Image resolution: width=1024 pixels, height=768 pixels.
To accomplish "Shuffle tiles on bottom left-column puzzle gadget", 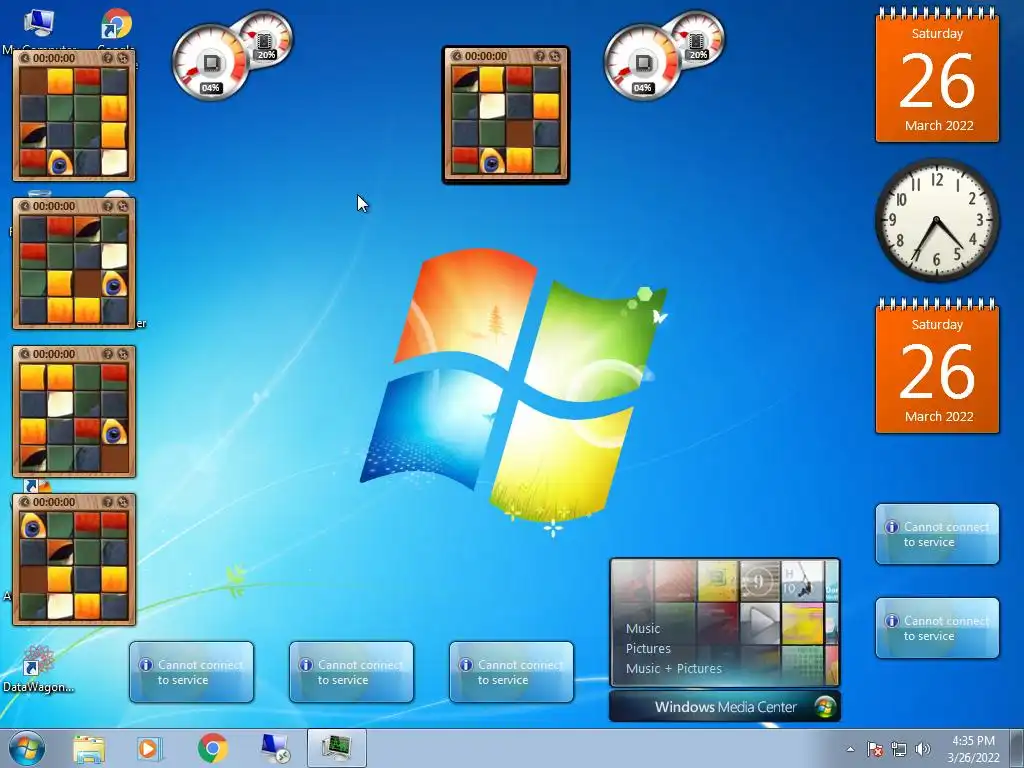I will tap(123, 502).
